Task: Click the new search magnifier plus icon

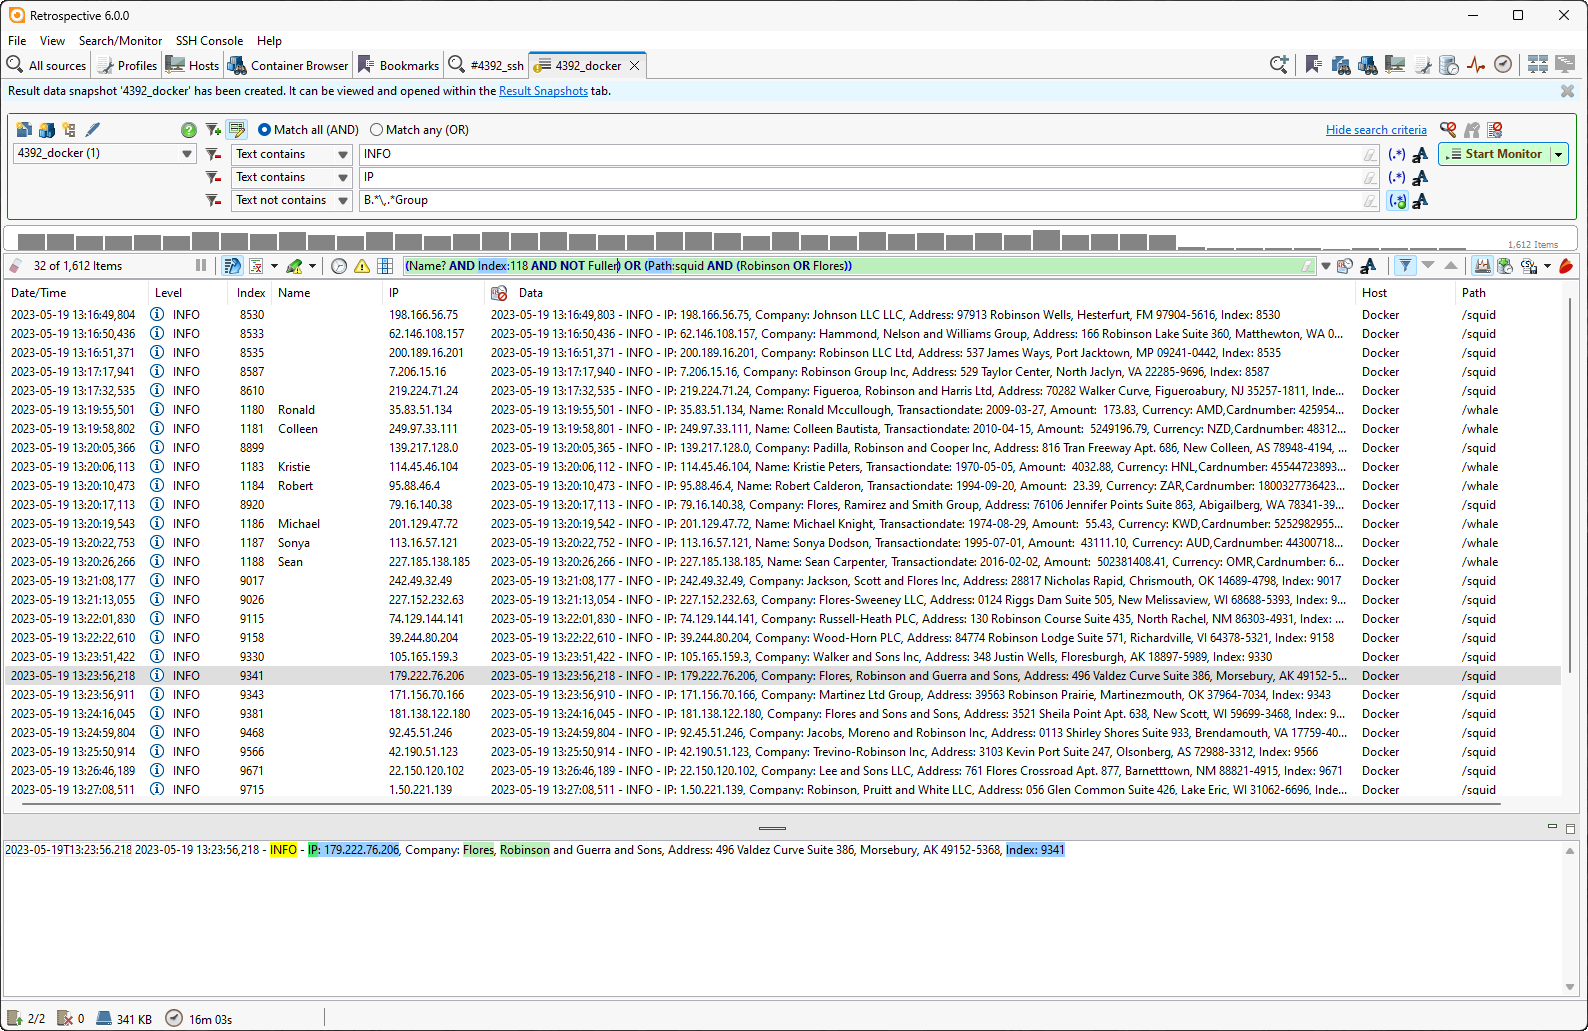Action: click(1279, 65)
